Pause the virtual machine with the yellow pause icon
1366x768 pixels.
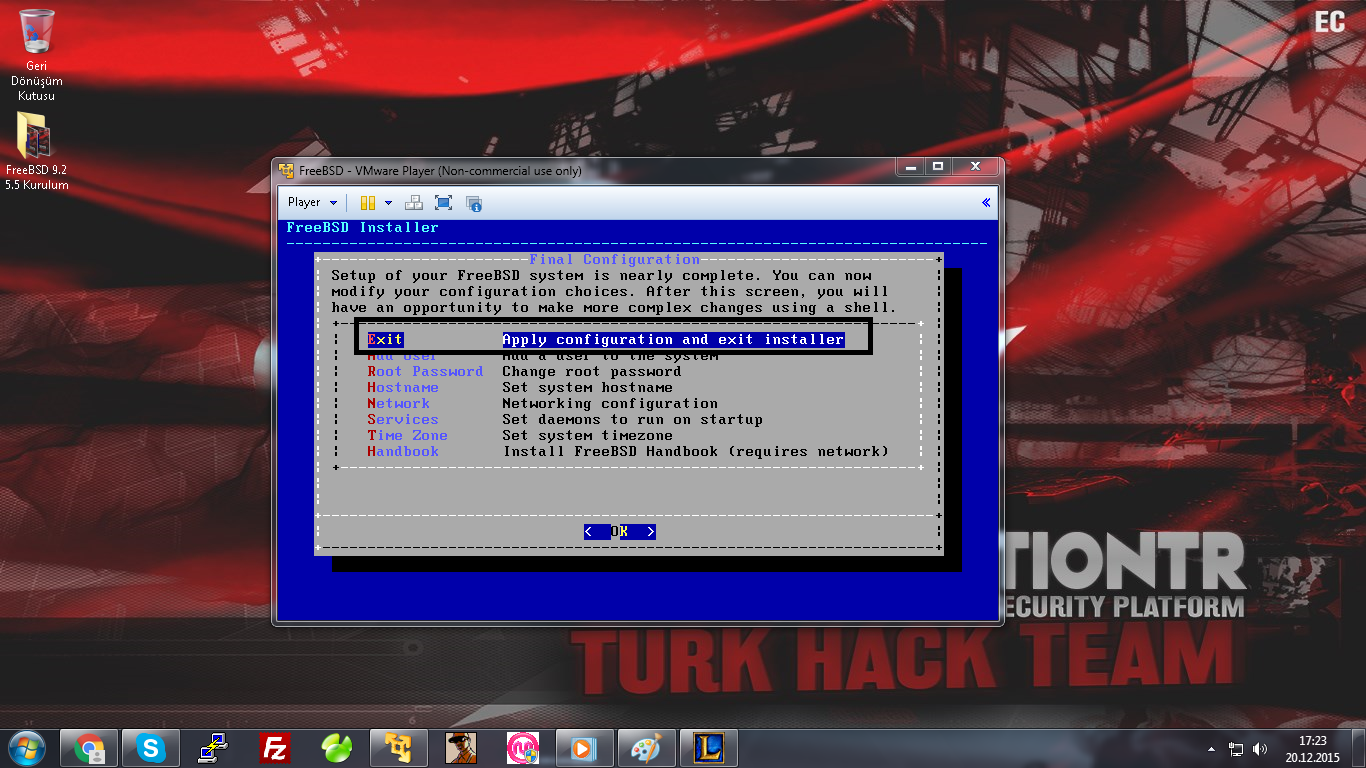[368, 202]
